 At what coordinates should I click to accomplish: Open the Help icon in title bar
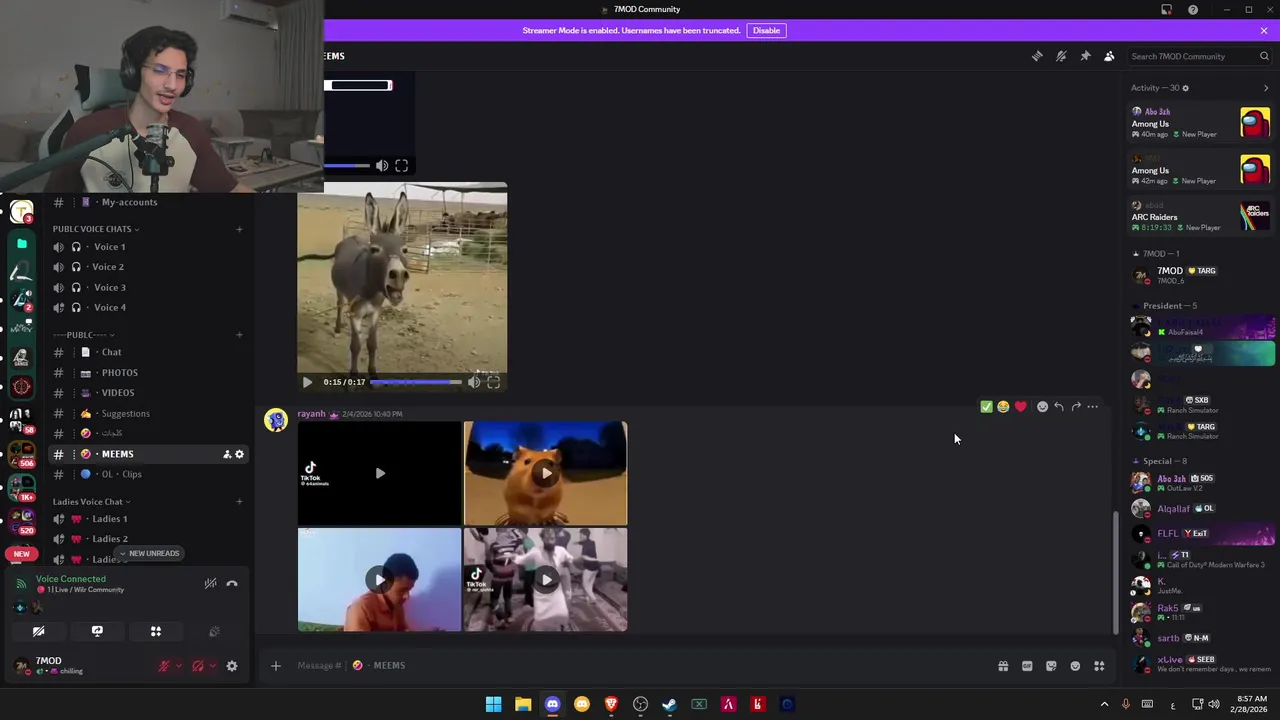pos(1193,9)
